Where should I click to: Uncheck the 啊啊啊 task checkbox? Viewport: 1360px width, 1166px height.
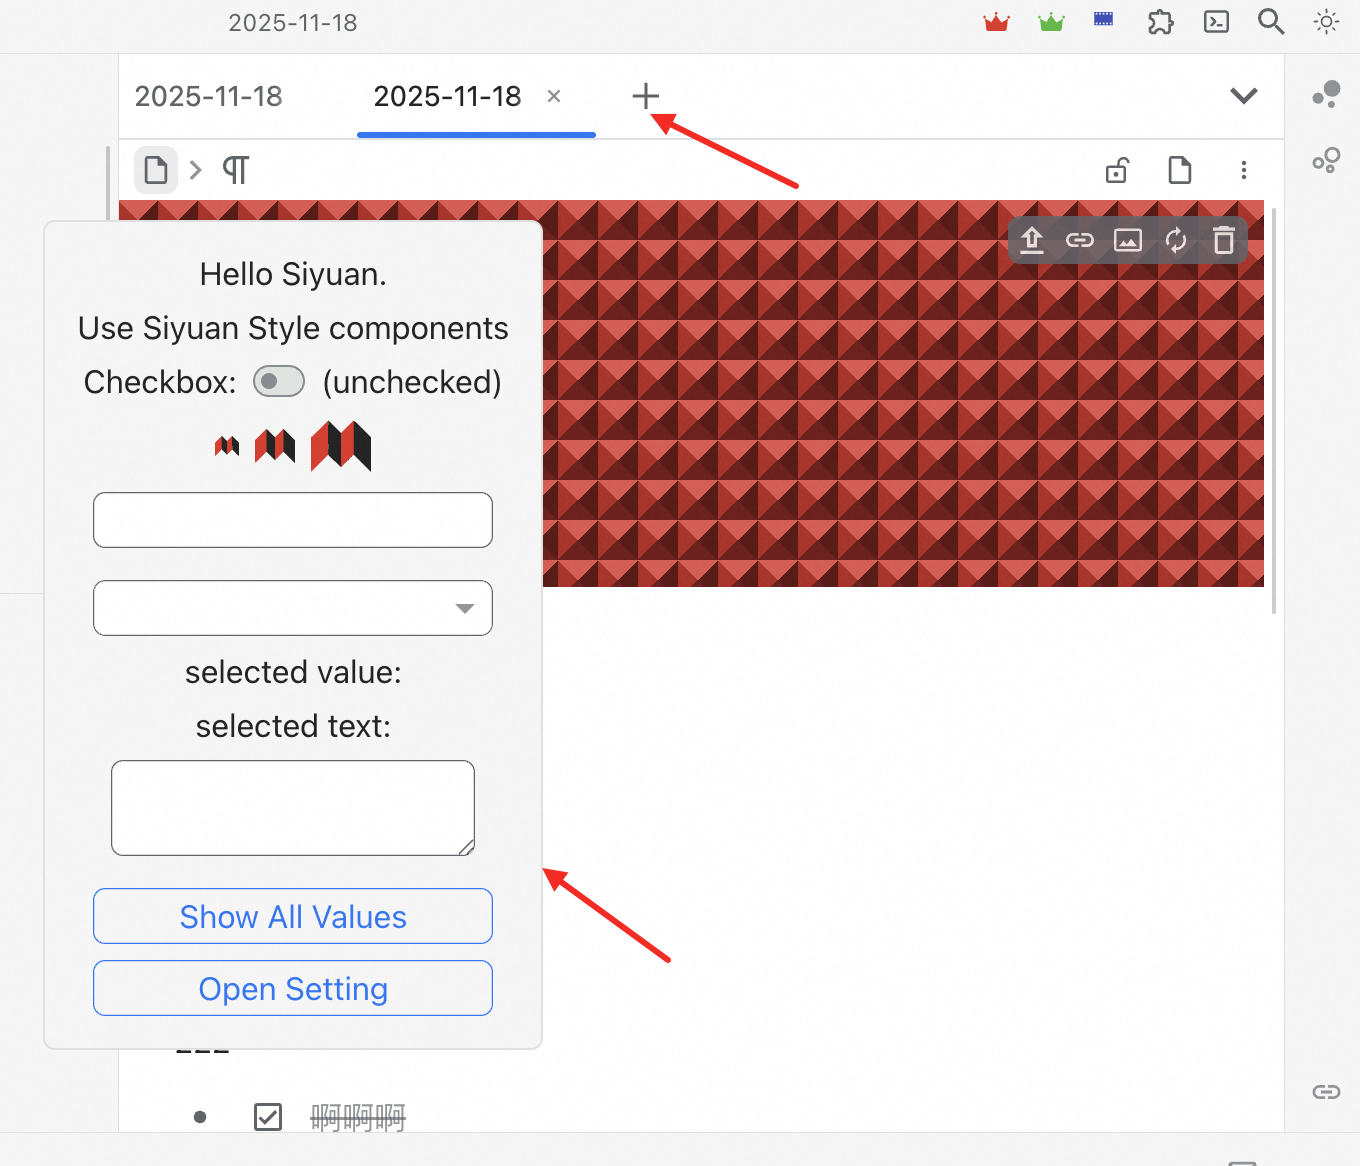coord(268,1116)
